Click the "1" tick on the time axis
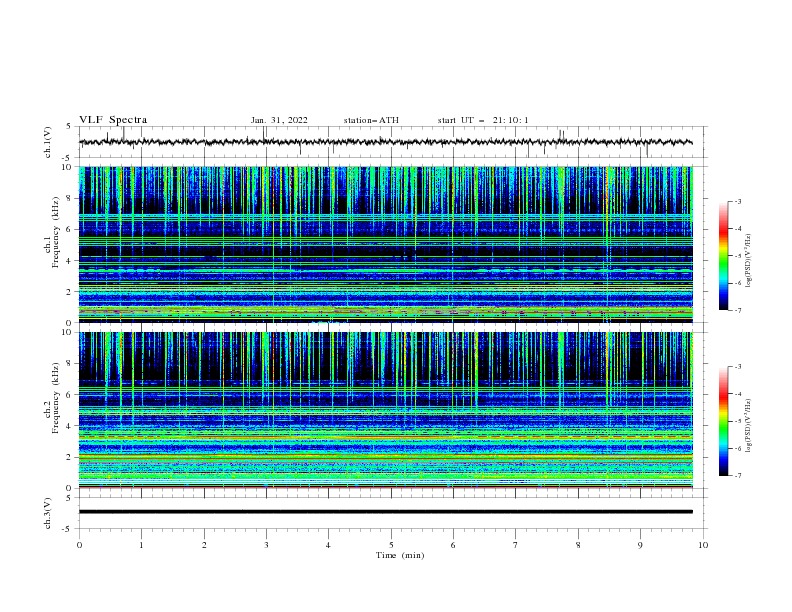The image size is (792, 612). tap(141, 545)
